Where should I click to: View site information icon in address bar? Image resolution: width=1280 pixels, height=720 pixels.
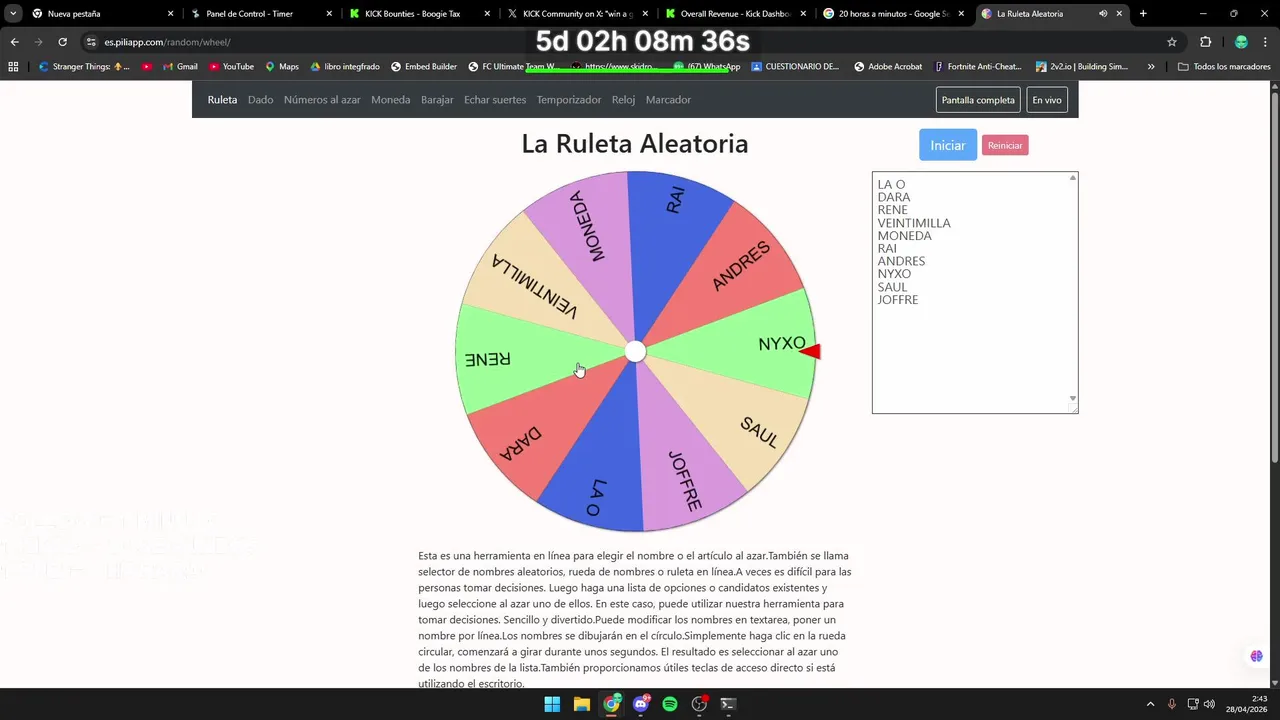91,42
